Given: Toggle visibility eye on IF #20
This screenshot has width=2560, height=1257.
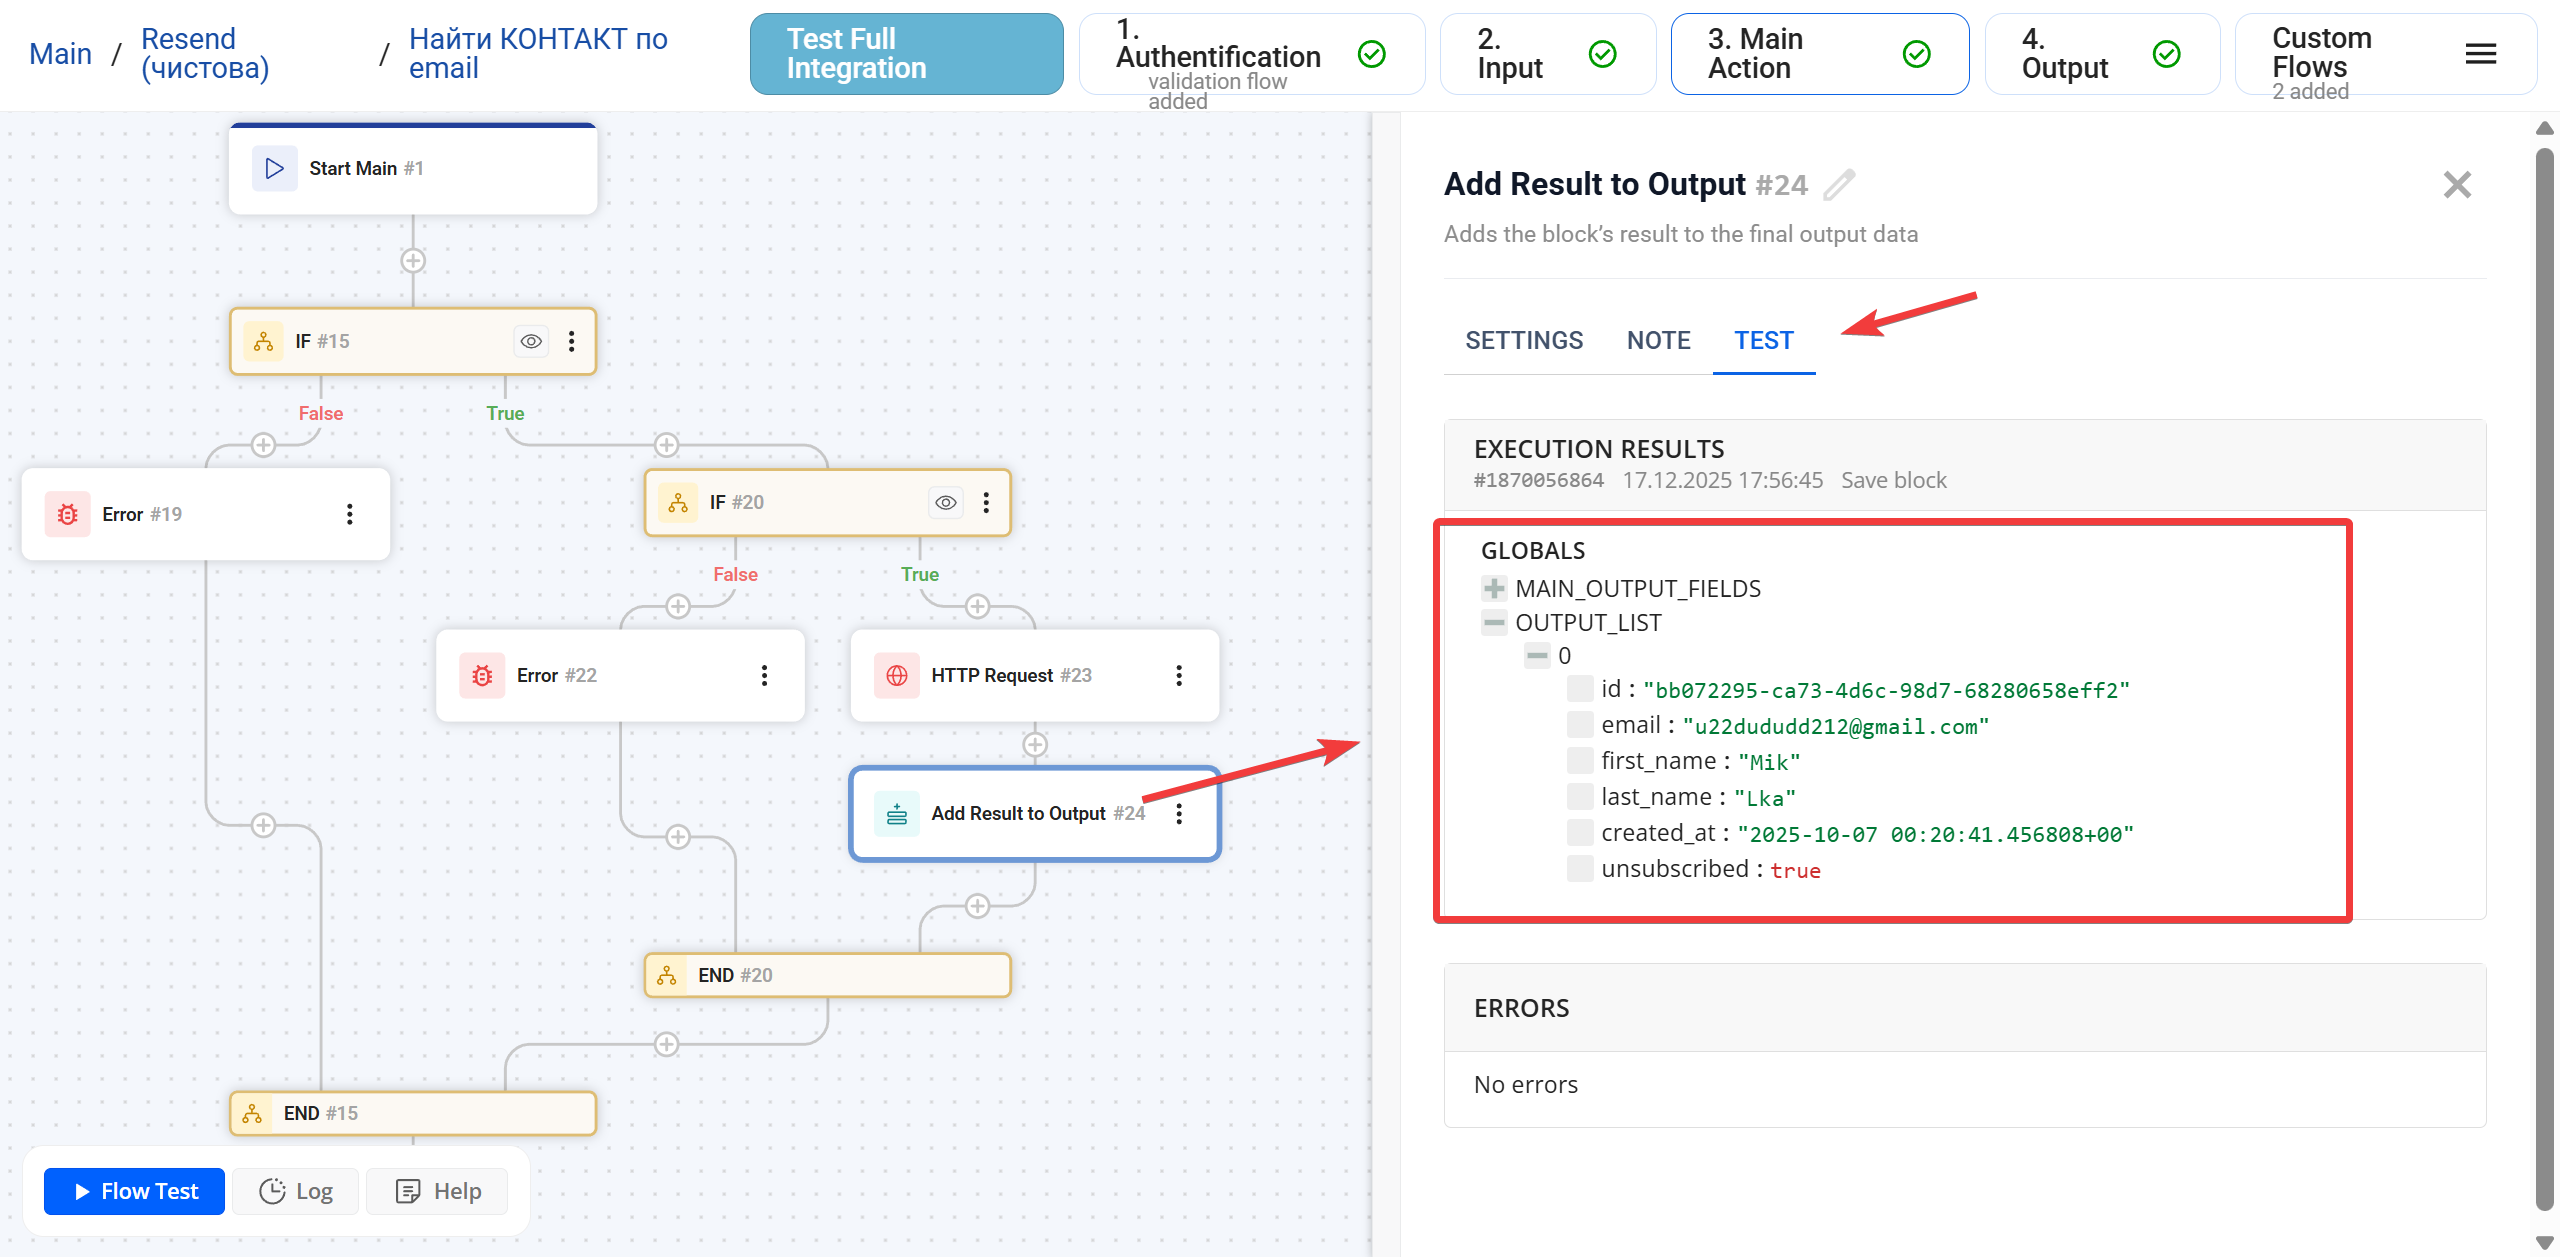Looking at the screenshot, I should [944, 502].
